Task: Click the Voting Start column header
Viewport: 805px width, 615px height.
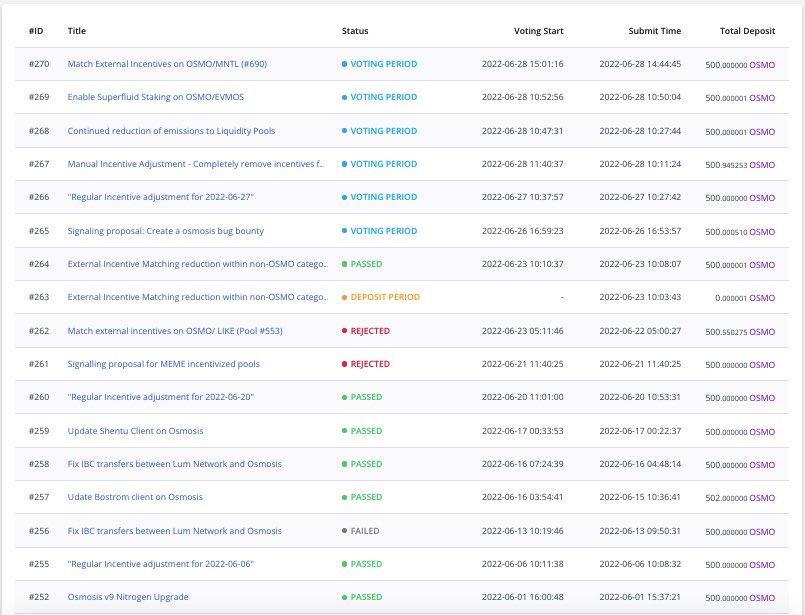Action: pyautogui.click(x=539, y=31)
